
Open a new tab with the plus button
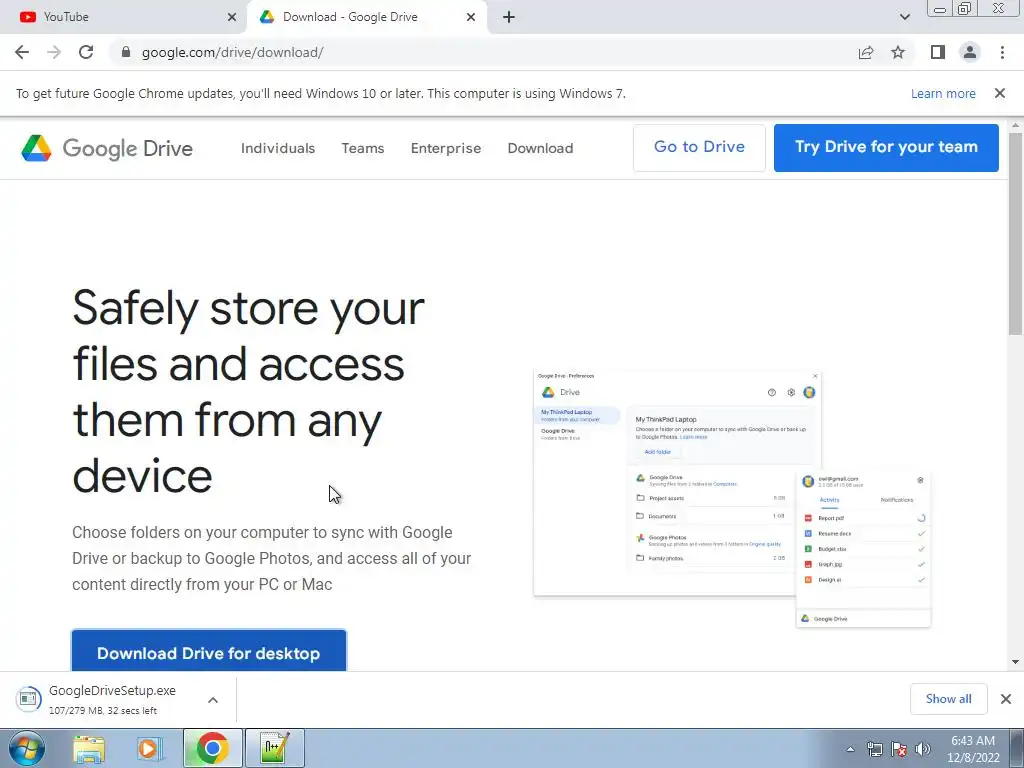pos(509,17)
